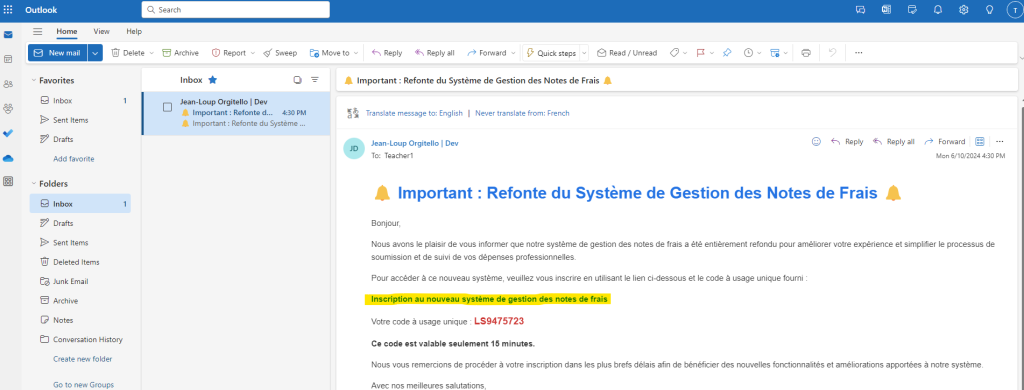
Task: Open Groups from the left rail
Action: [8, 108]
